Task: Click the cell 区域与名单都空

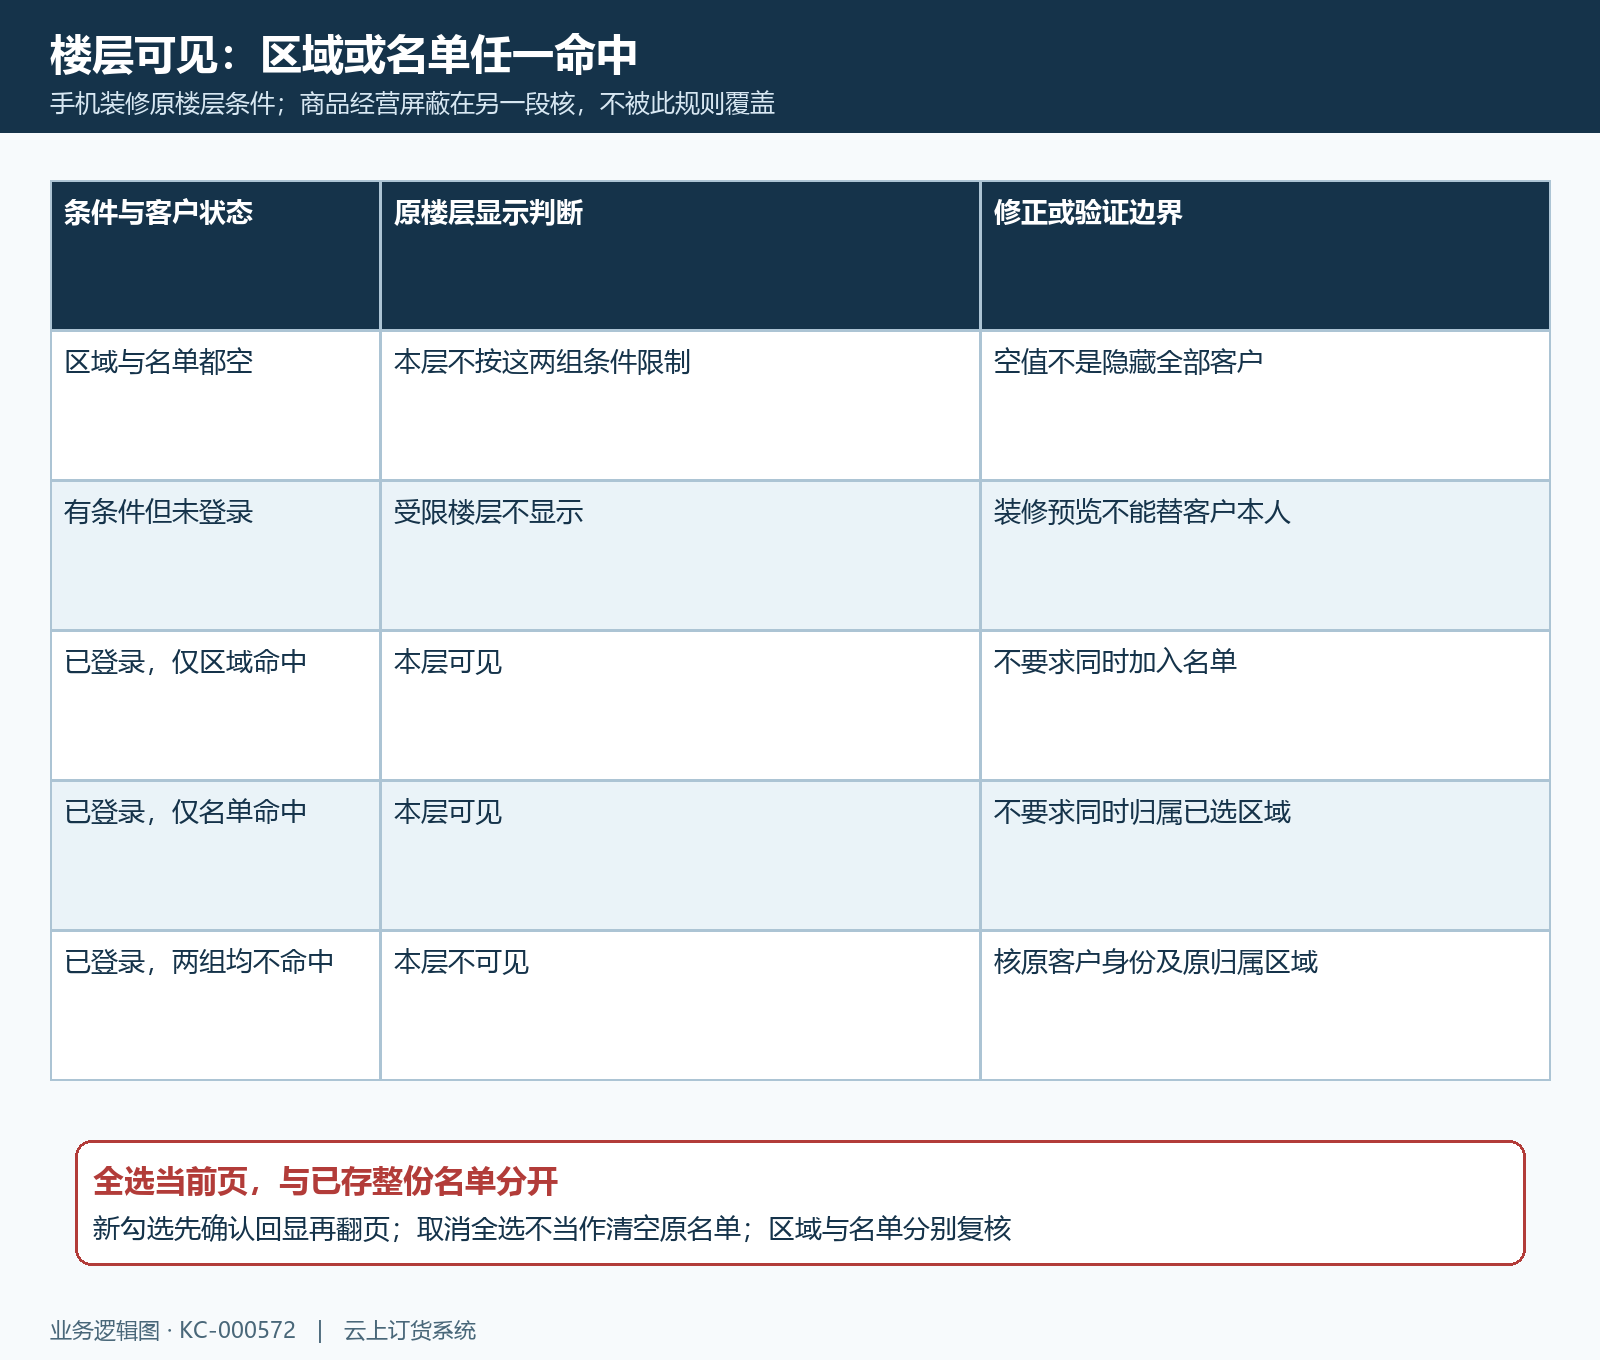Action: point(215,406)
